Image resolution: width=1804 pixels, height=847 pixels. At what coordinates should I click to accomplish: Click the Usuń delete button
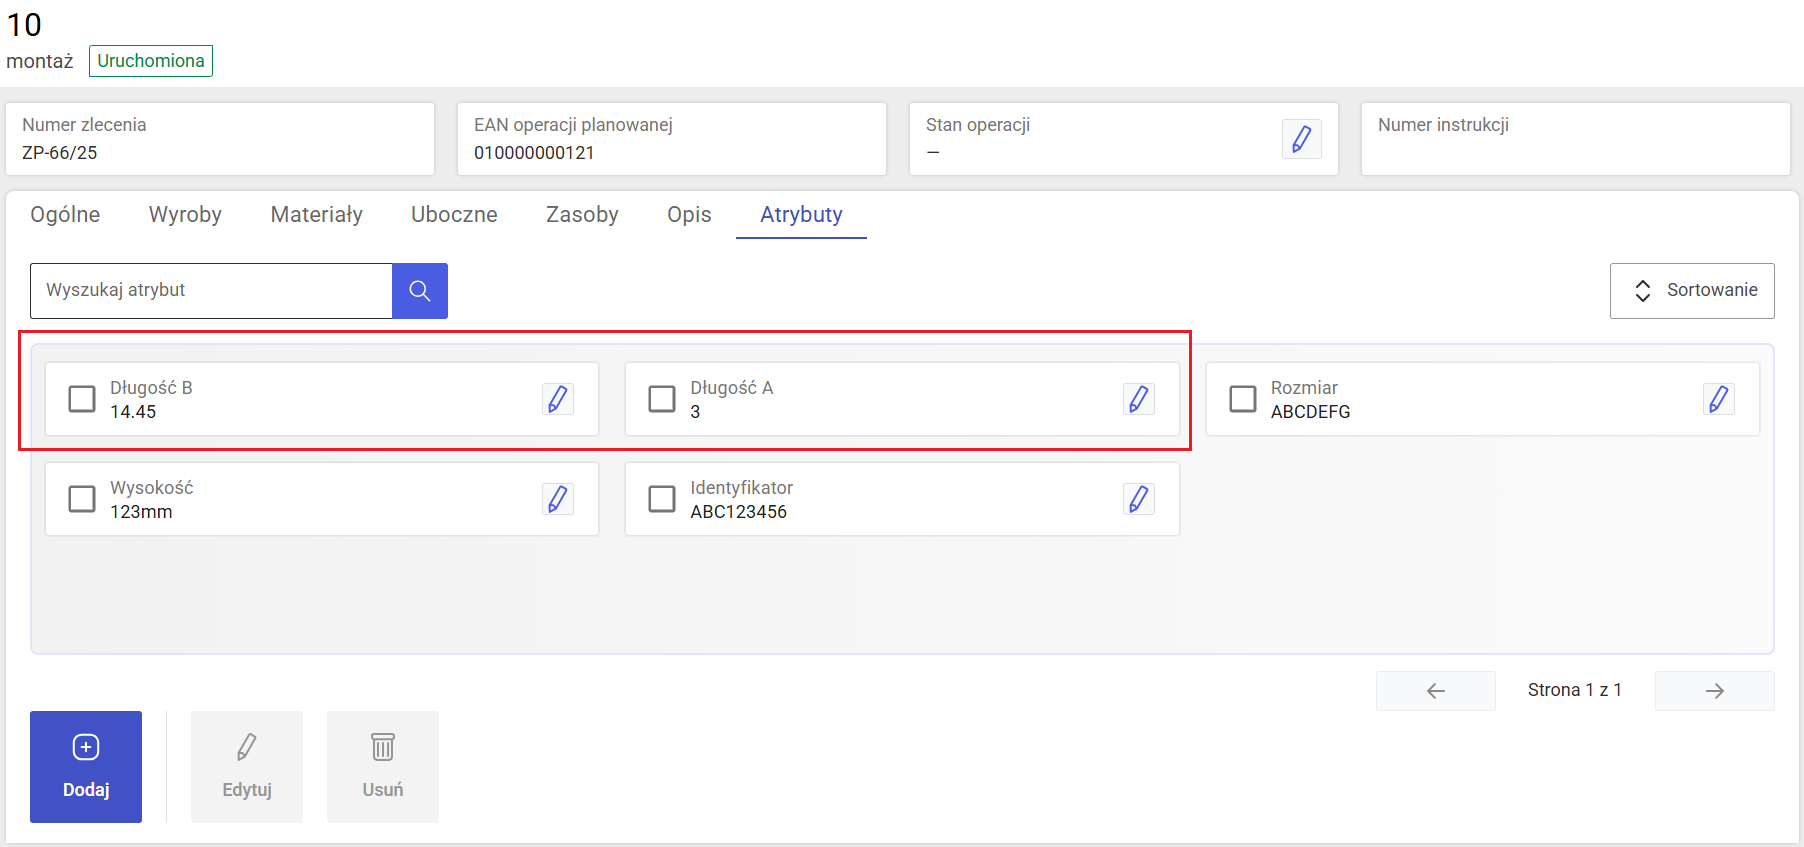point(383,767)
